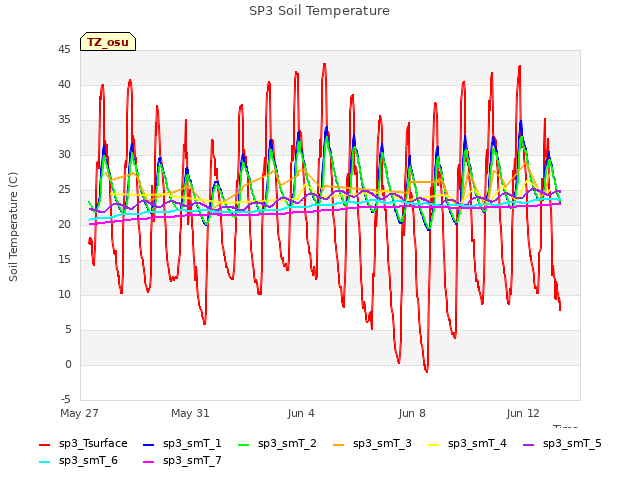Toggle sp3_smT_4 series in legend

(467, 443)
